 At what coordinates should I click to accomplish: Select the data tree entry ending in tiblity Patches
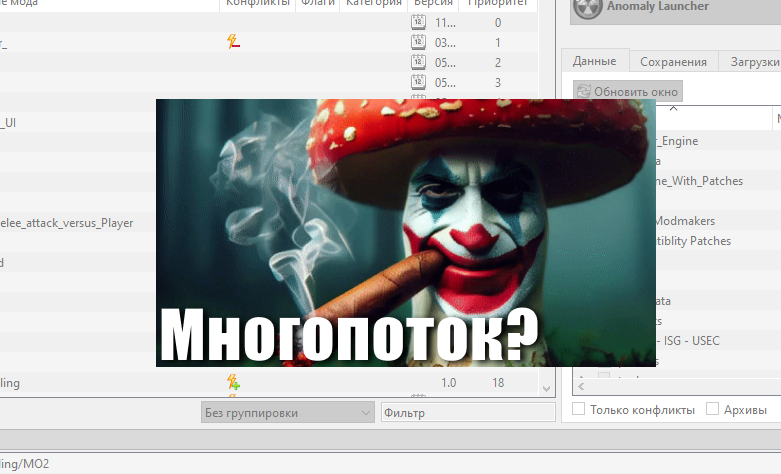[694, 240]
